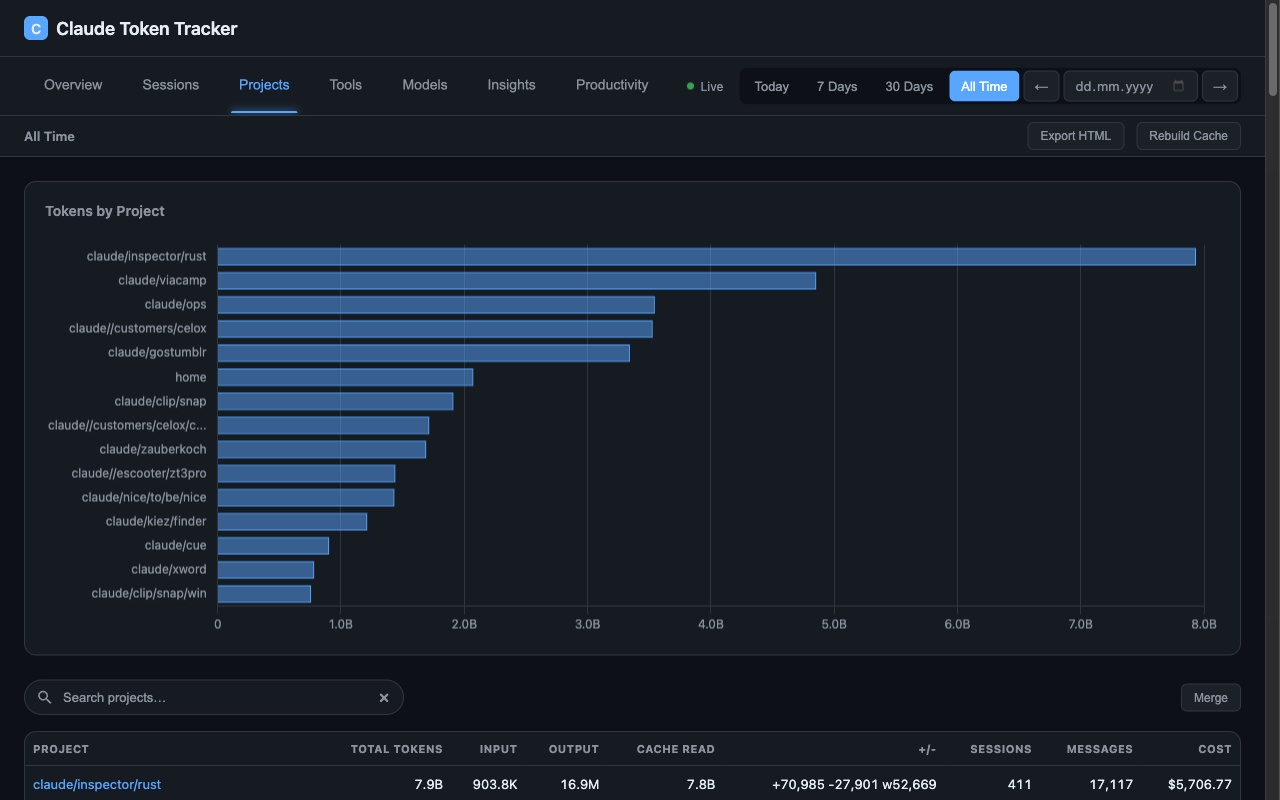Image resolution: width=1280 pixels, height=800 pixels.
Task: Select the Today time range
Action: [x=772, y=86]
